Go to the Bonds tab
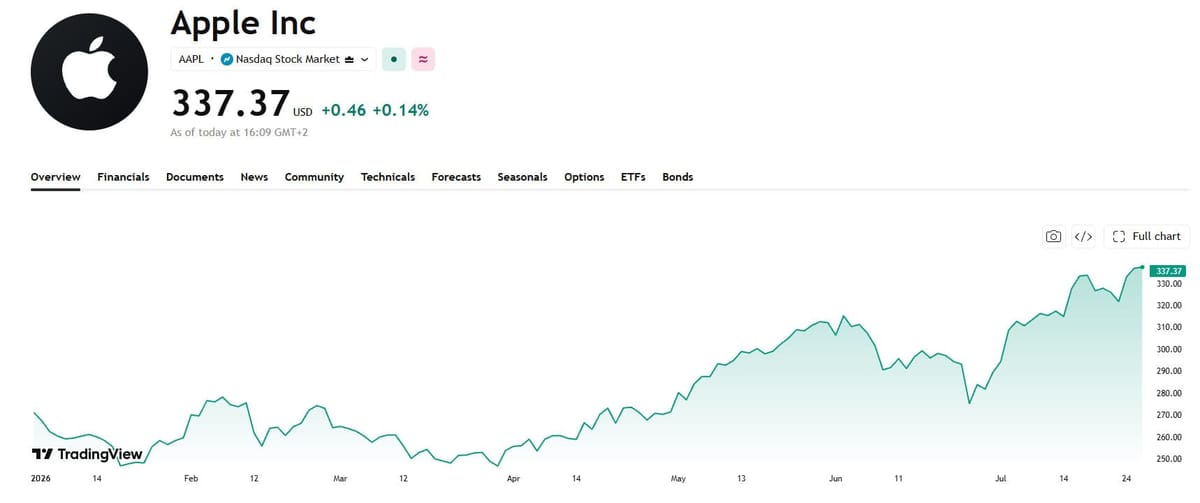 click(677, 177)
